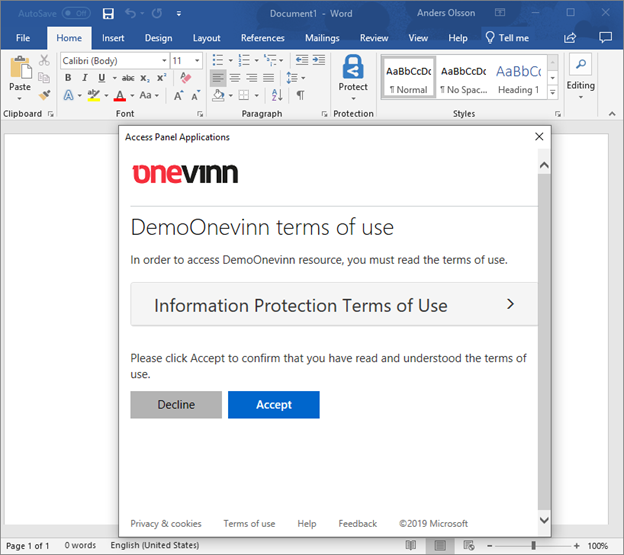This screenshot has width=624, height=555.
Task: Open the Insert ribbon tab
Action: tap(113, 38)
